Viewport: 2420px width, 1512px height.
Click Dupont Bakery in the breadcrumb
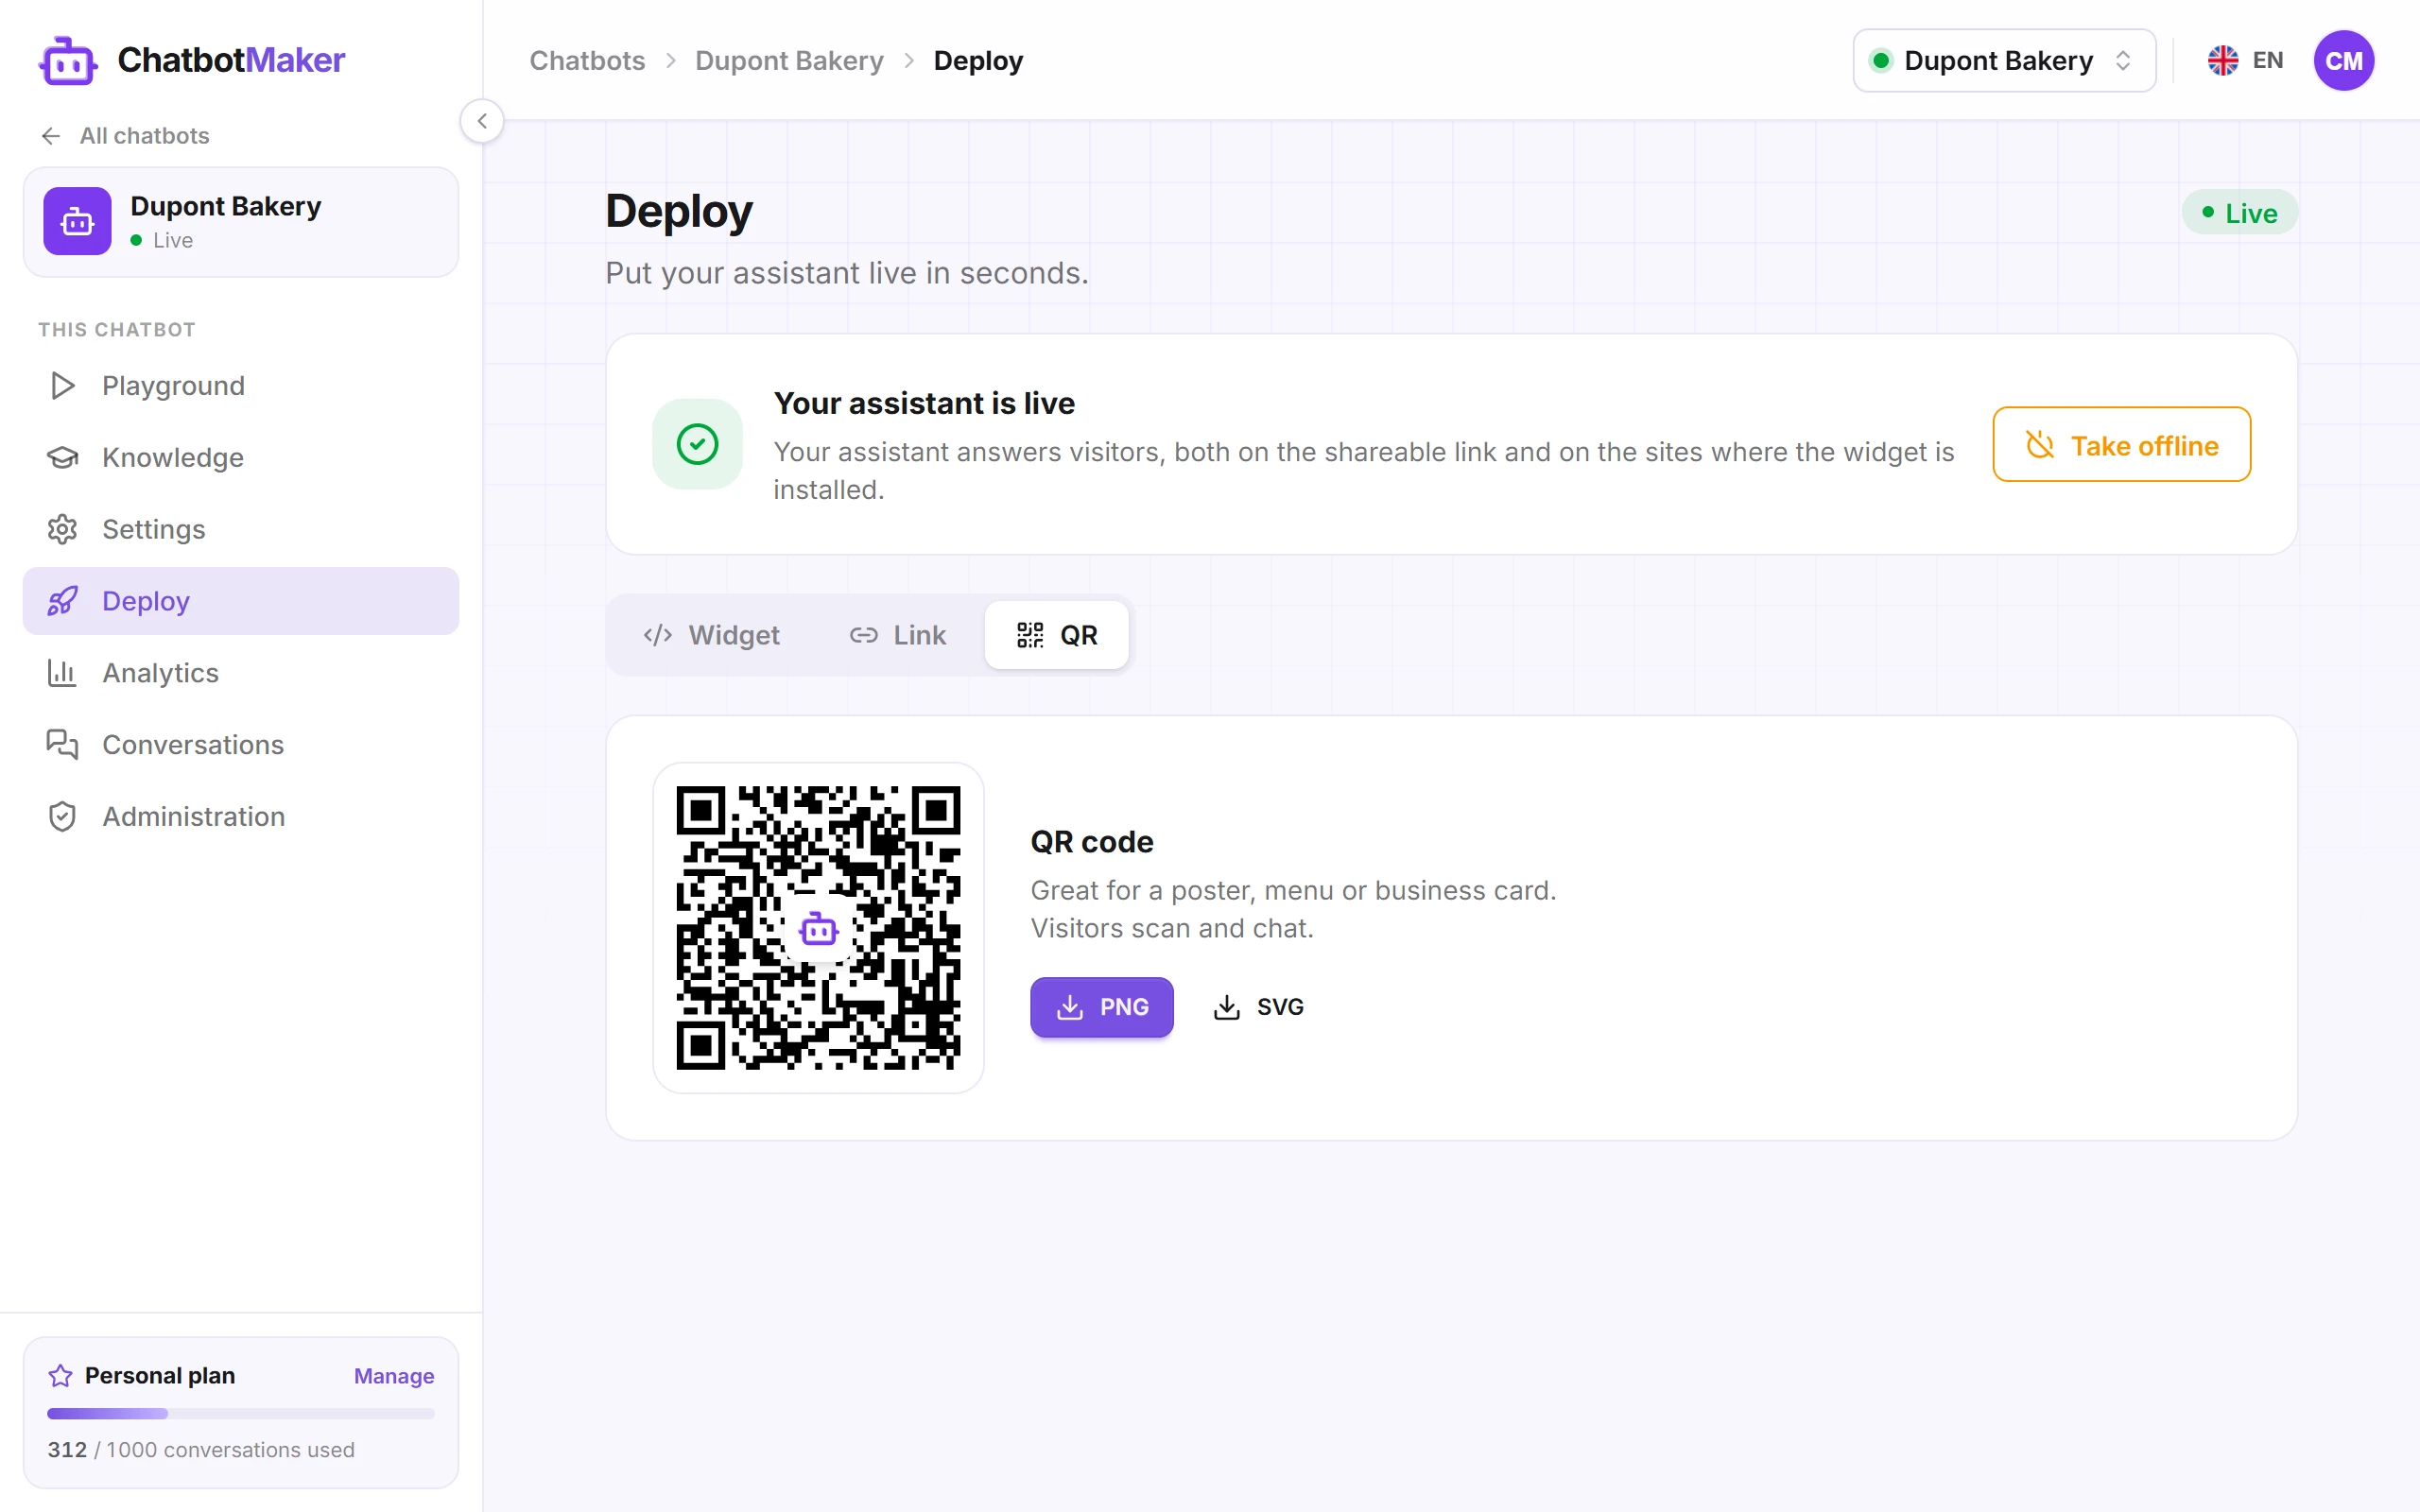point(789,61)
